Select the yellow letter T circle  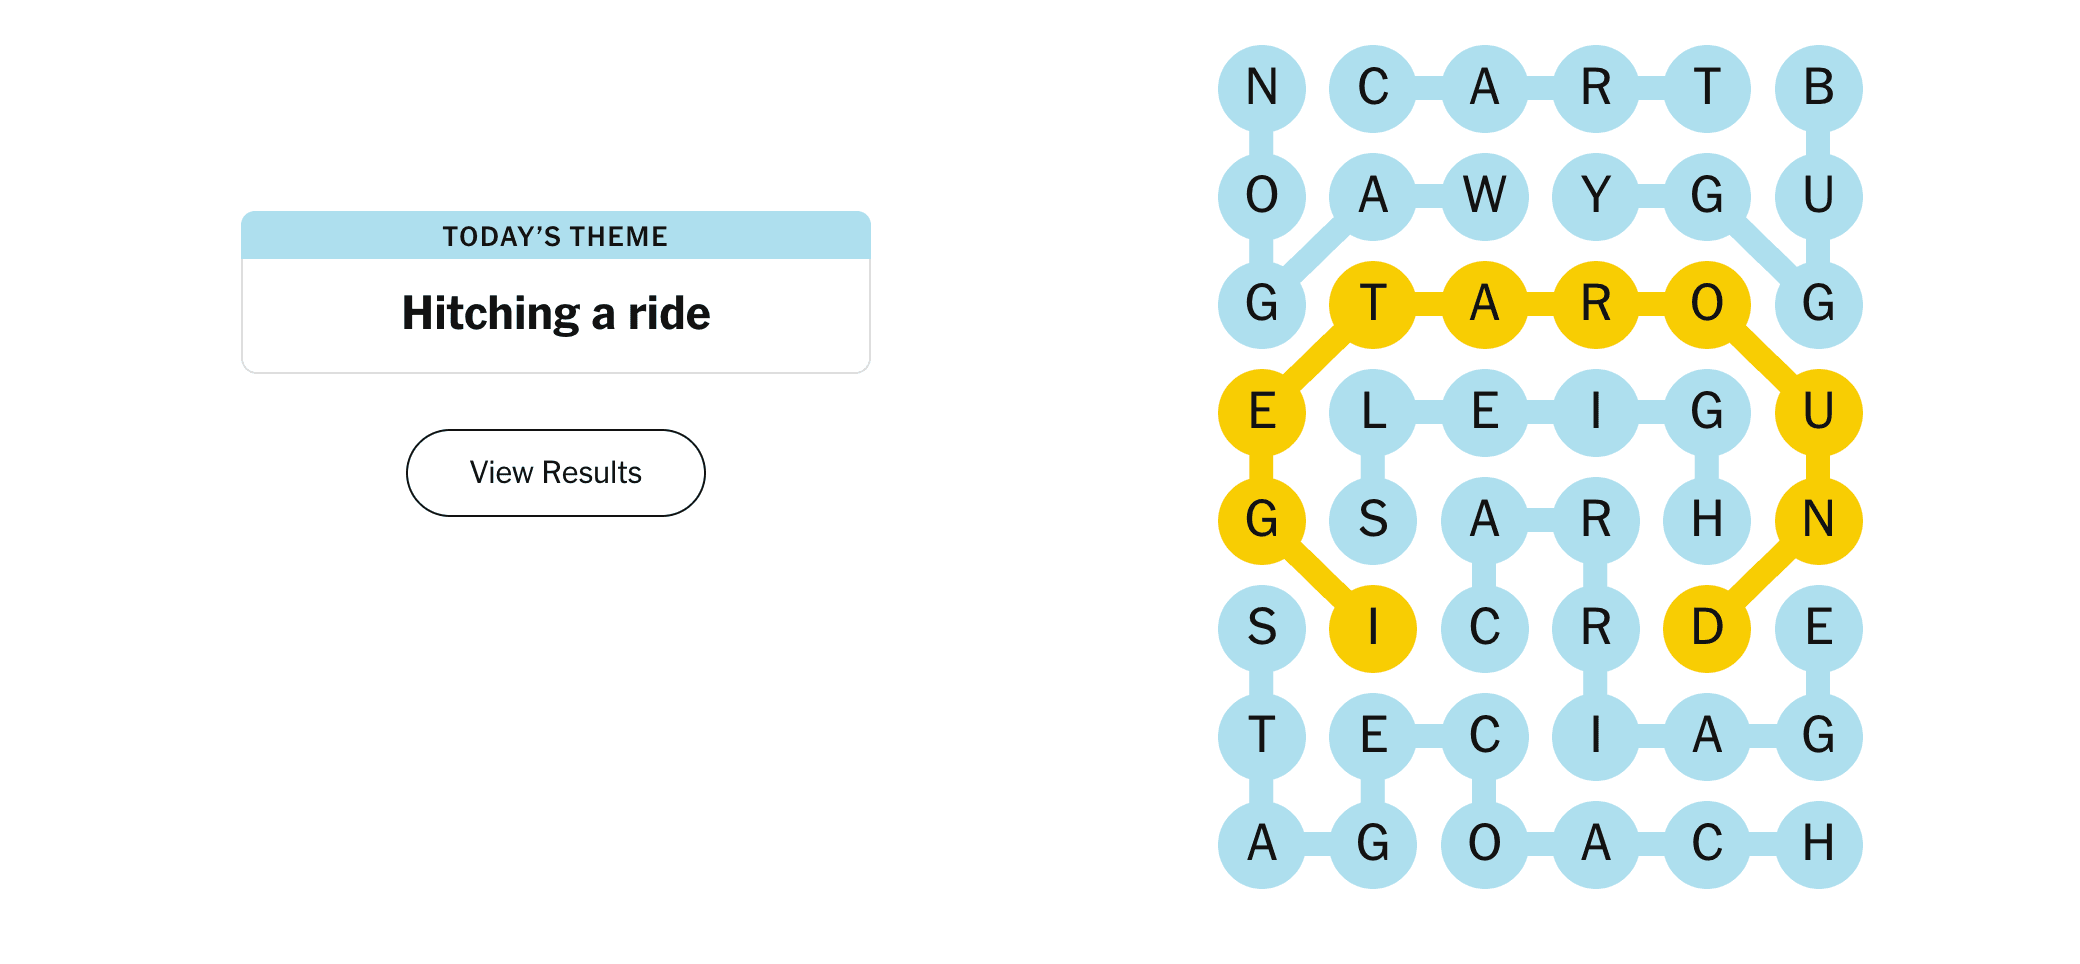pyautogui.click(x=1373, y=304)
